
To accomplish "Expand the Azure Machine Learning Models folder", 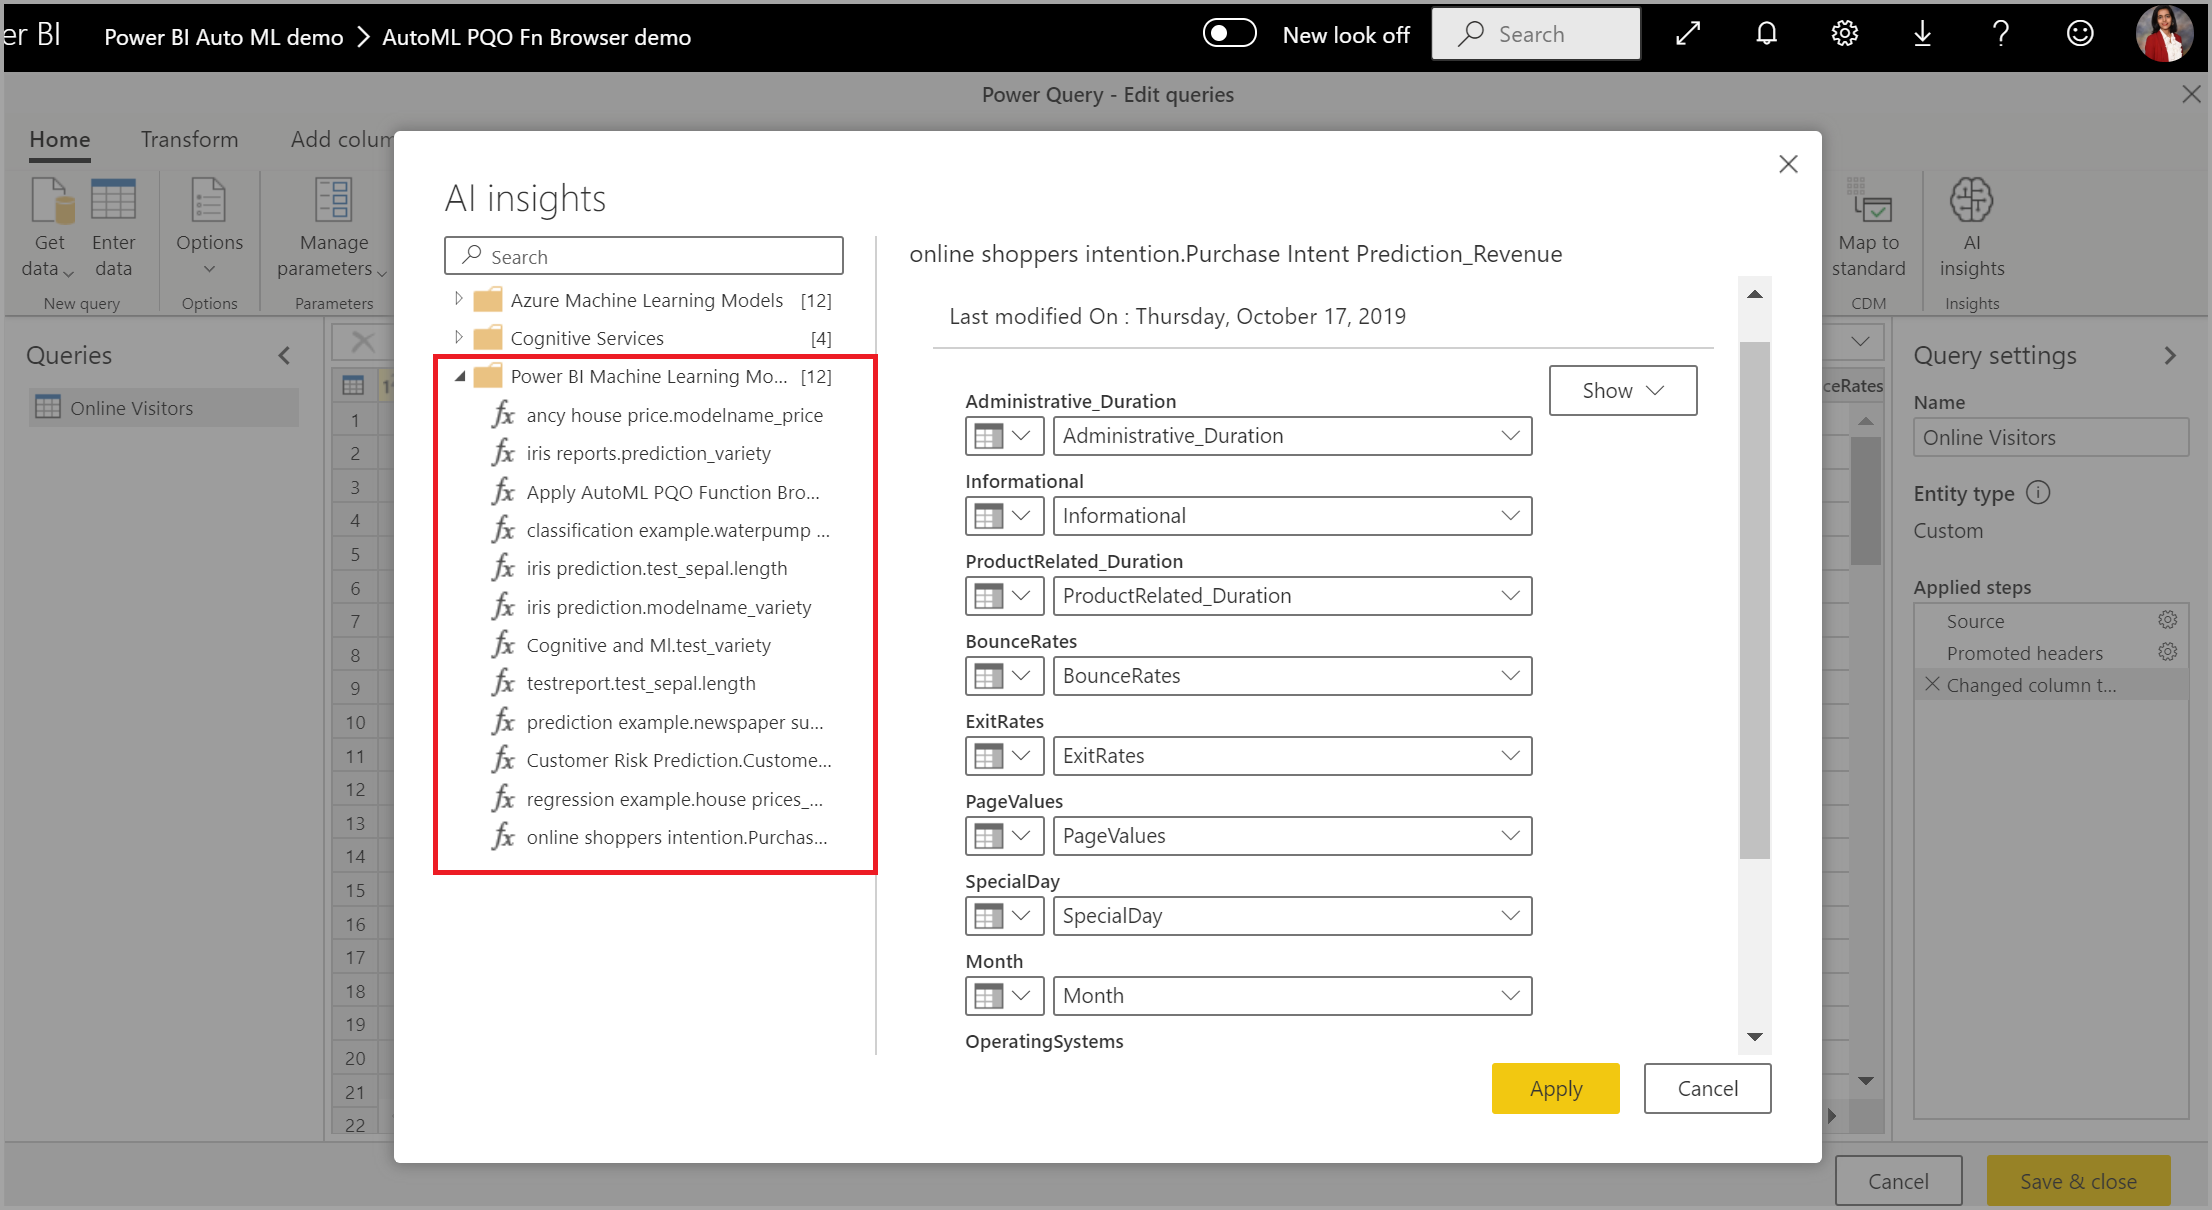I will pos(457,298).
